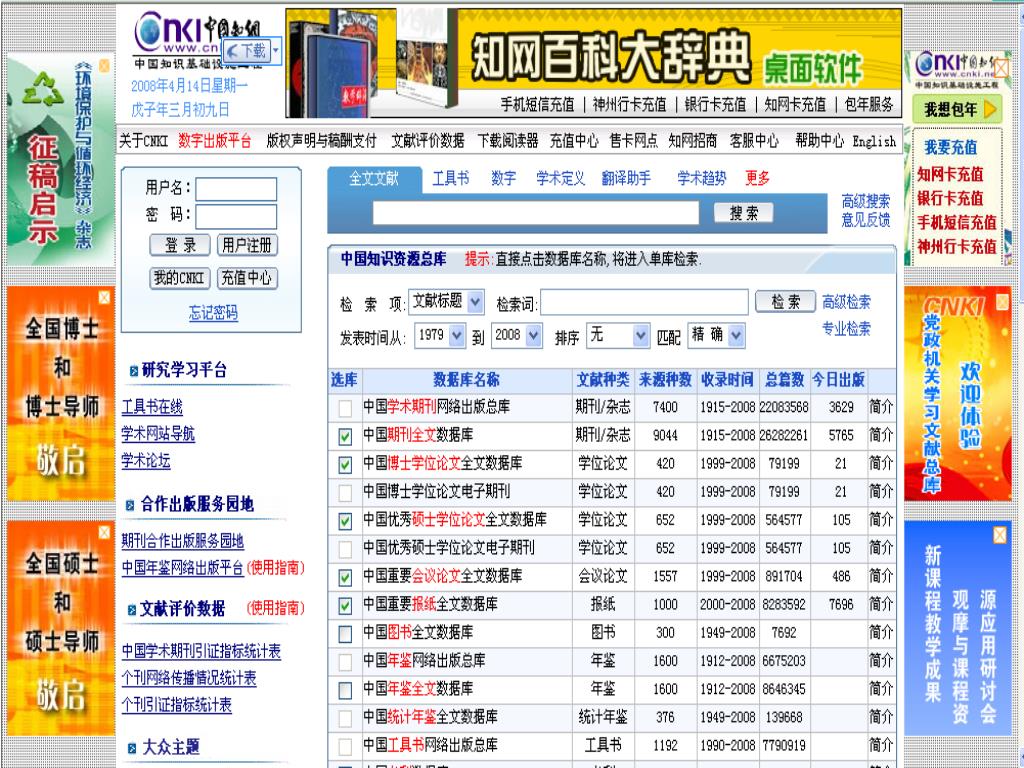The image size is (1024, 768).
Task: Click the 我的CNKI button
Action: pos(180,278)
